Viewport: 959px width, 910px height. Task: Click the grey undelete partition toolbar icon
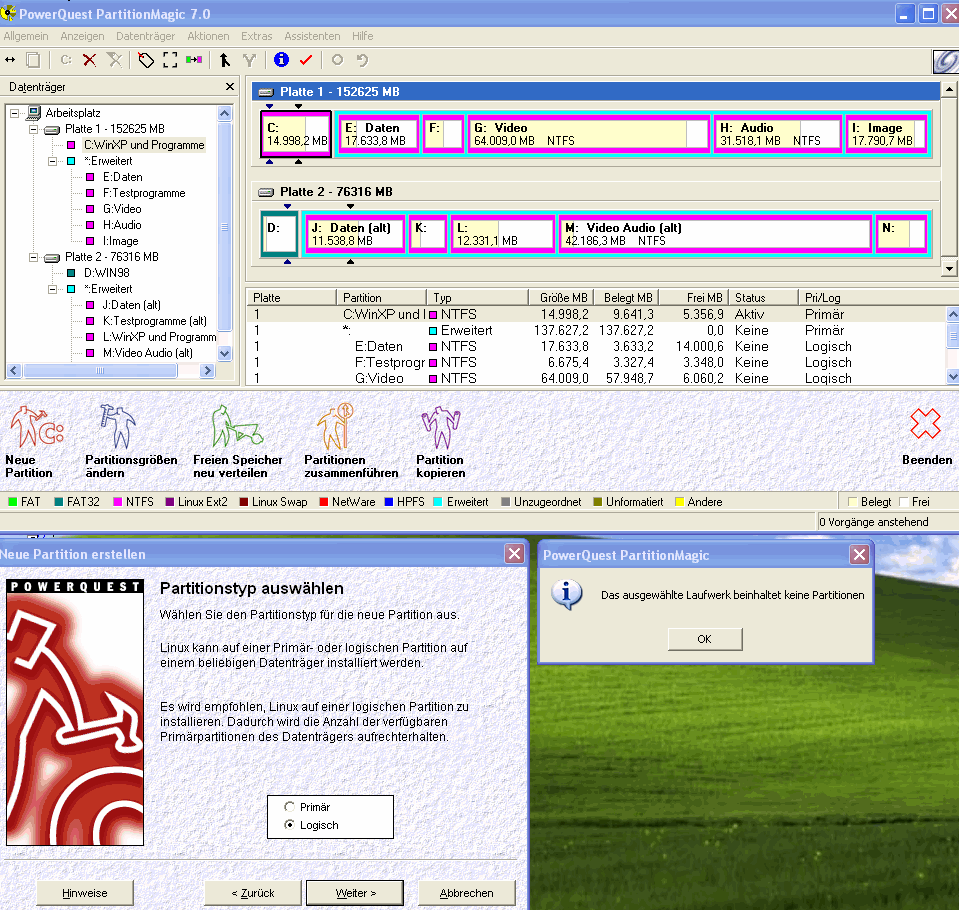114,60
